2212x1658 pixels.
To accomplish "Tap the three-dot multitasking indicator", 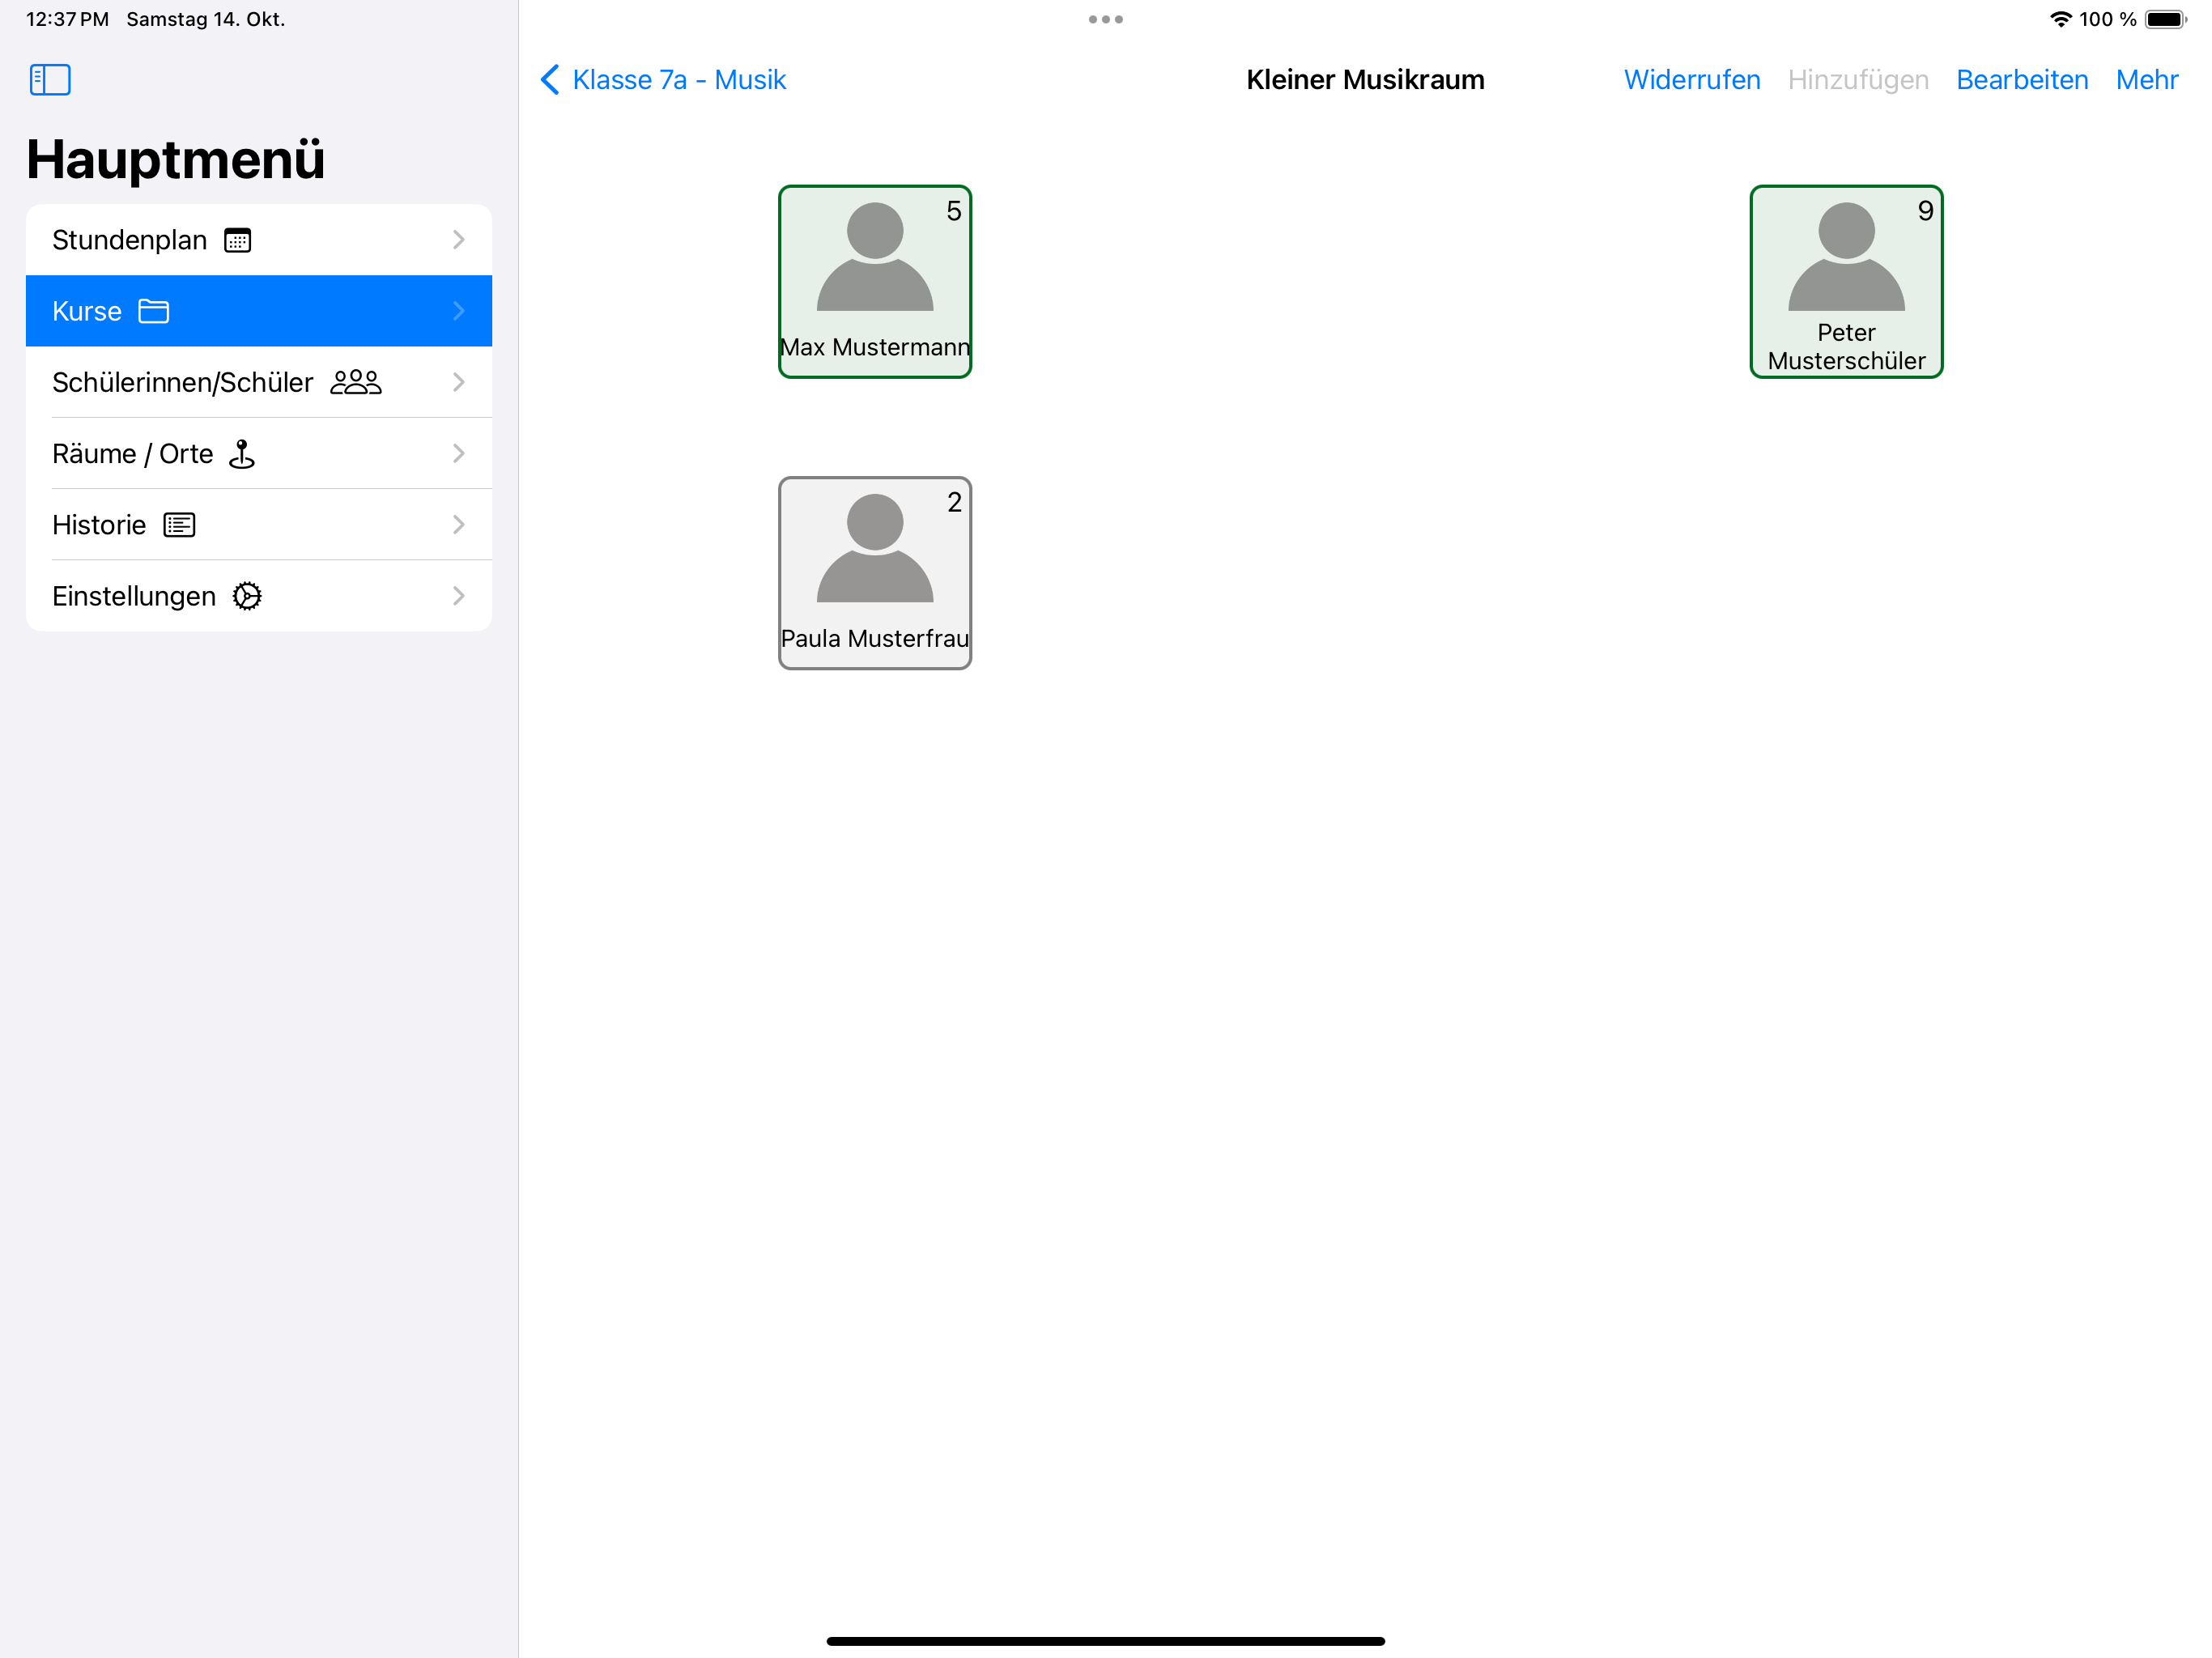I will click(1106, 19).
